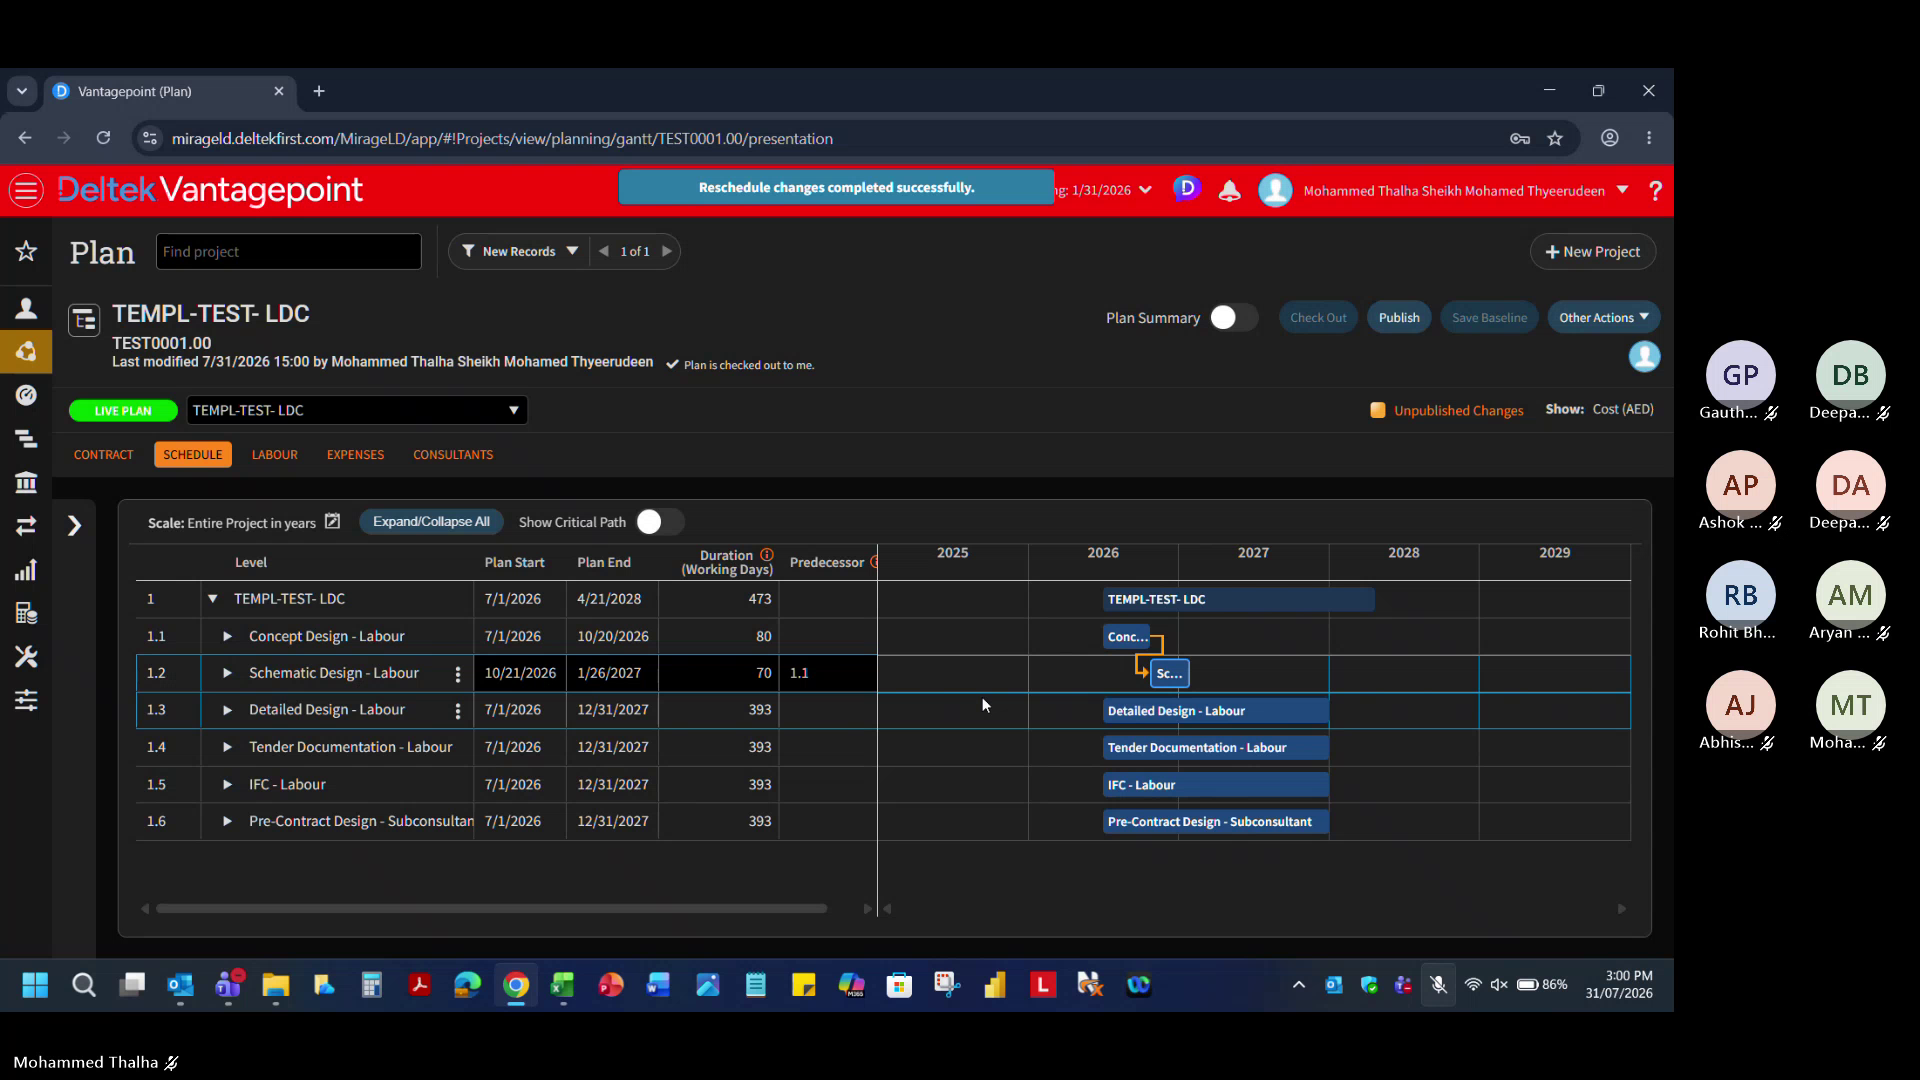Viewport: 1920px width, 1080px height.
Task: Switch to the CONTRACT tab
Action: [x=103, y=455]
